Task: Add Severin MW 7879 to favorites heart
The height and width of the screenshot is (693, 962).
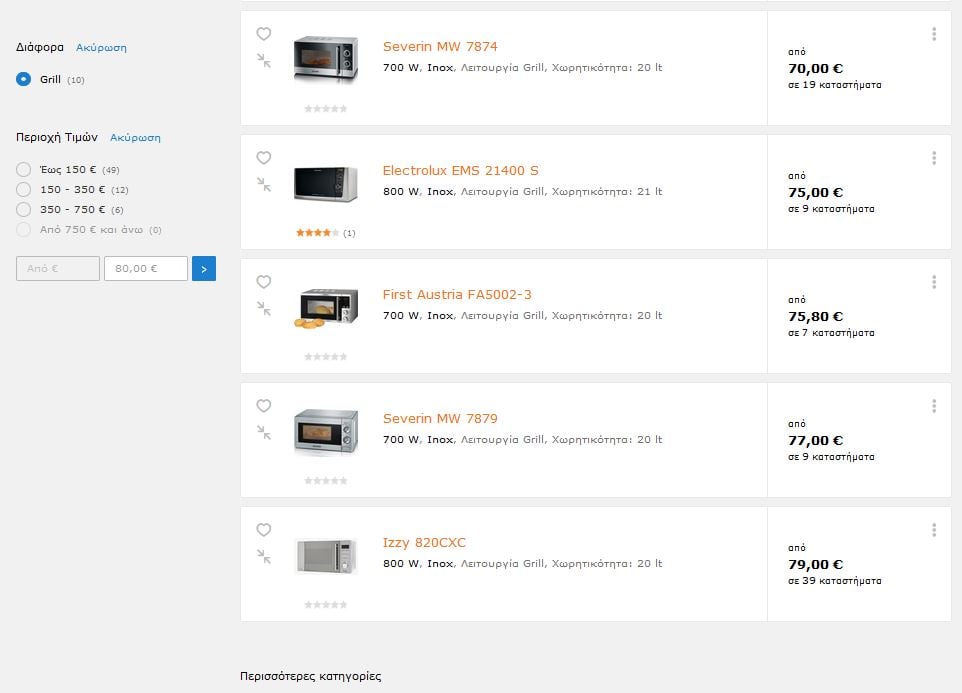Action: point(264,405)
